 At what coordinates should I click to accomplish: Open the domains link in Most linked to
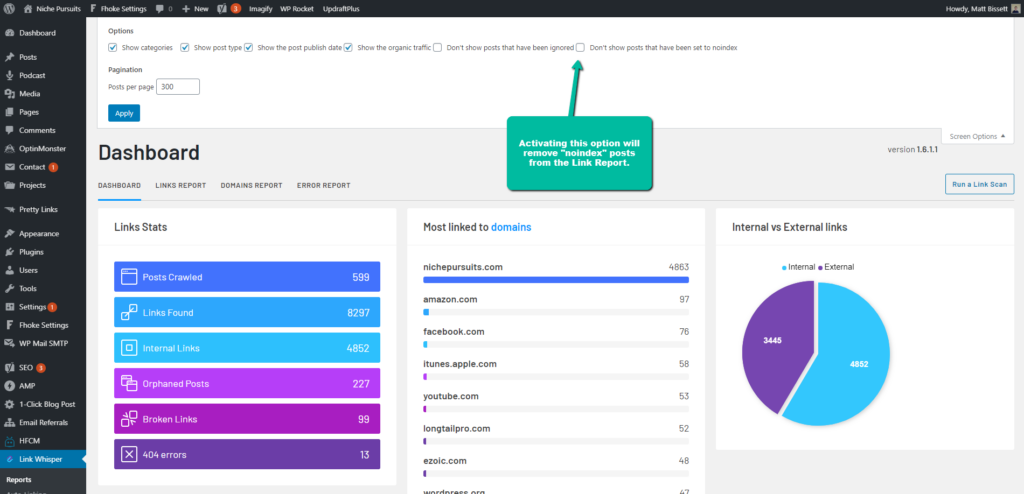[511, 227]
